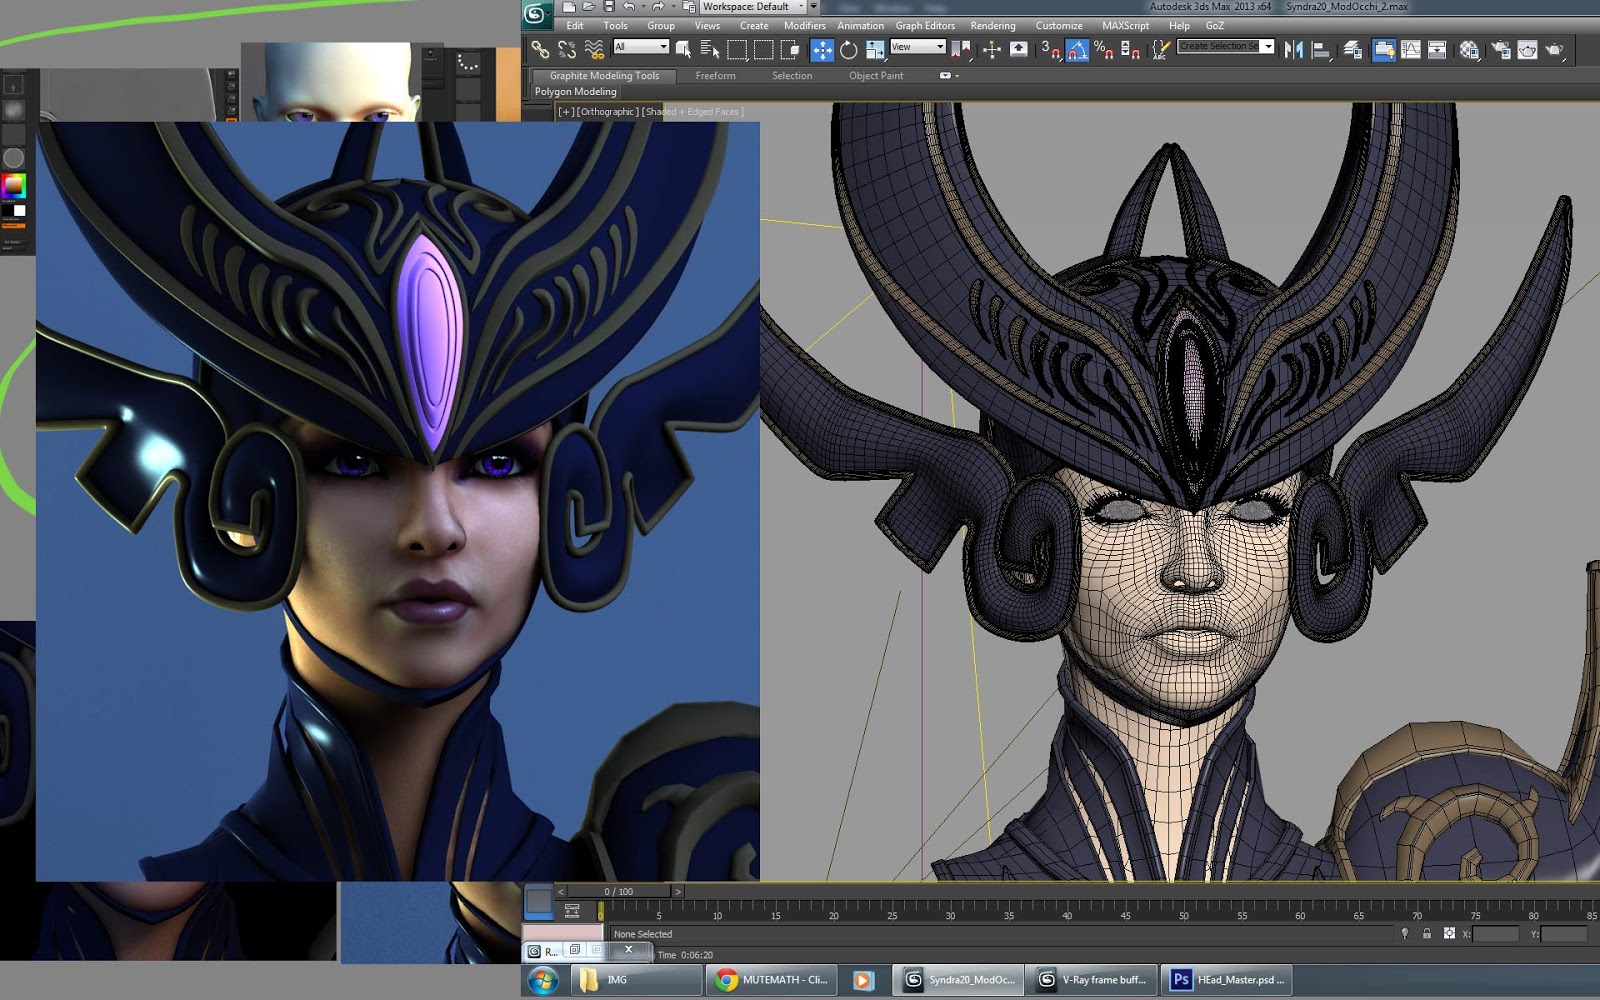
Task: Open the 3ds Max application menu button
Action: coord(535,13)
